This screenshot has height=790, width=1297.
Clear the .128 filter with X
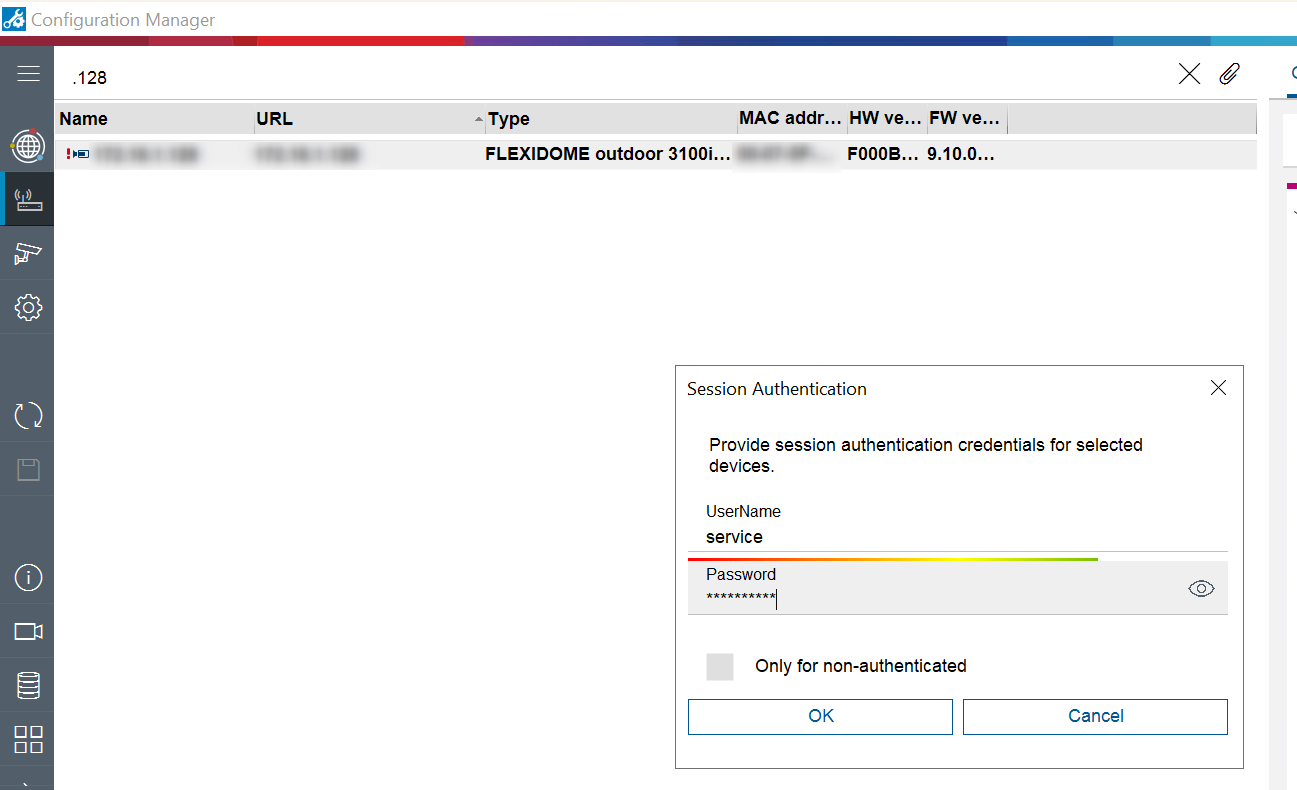pyautogui.click(x=1189, y=74)
